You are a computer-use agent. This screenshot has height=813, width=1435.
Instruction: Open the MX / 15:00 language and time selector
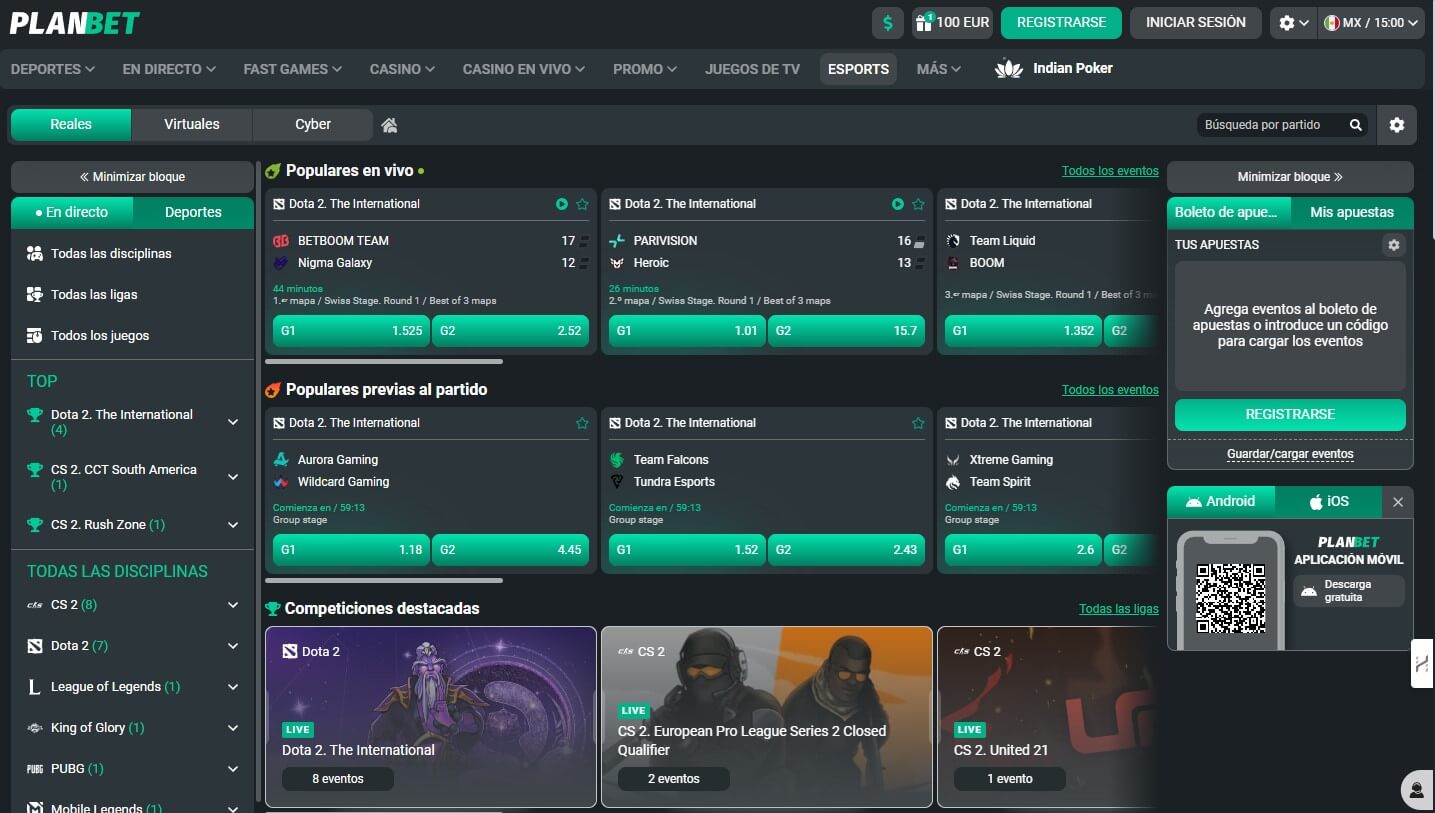click(x=1371, y=23)
